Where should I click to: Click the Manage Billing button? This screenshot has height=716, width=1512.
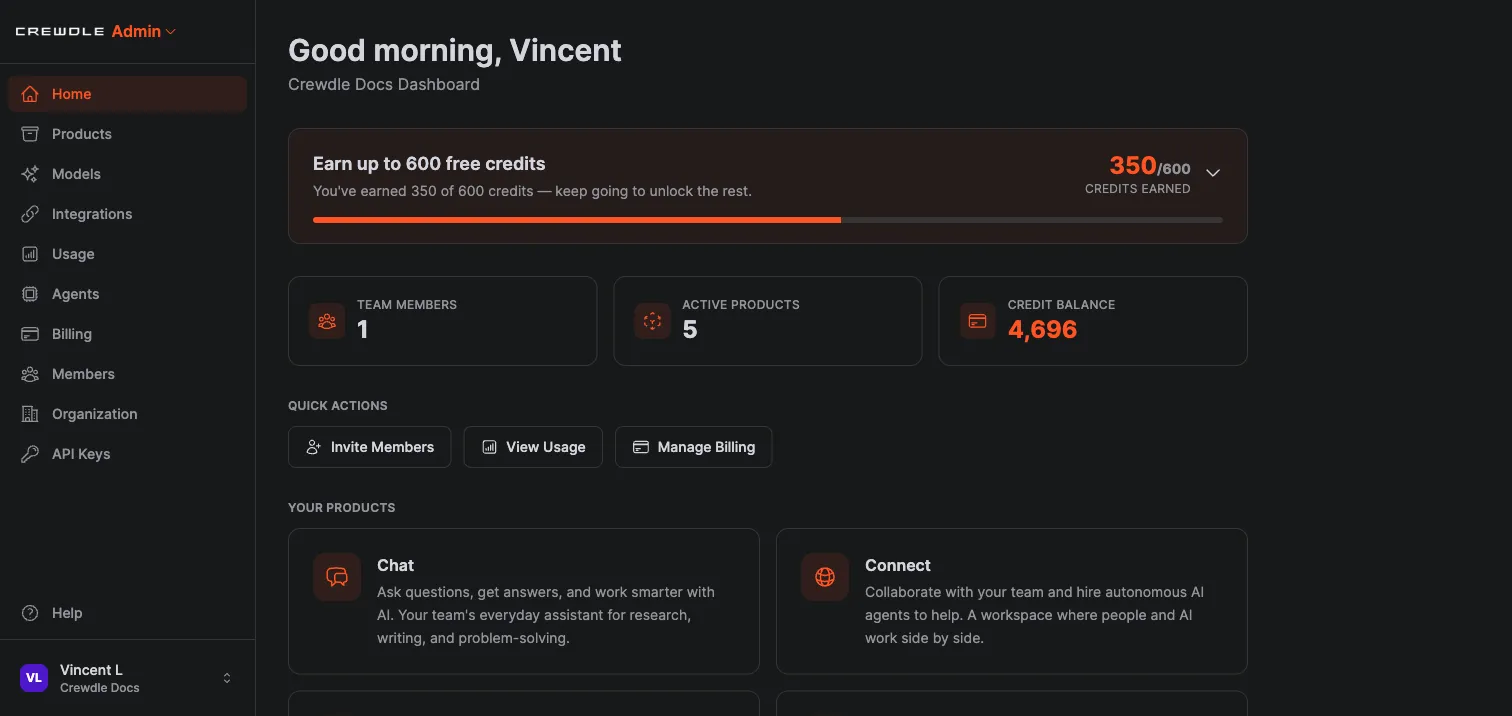693,447
